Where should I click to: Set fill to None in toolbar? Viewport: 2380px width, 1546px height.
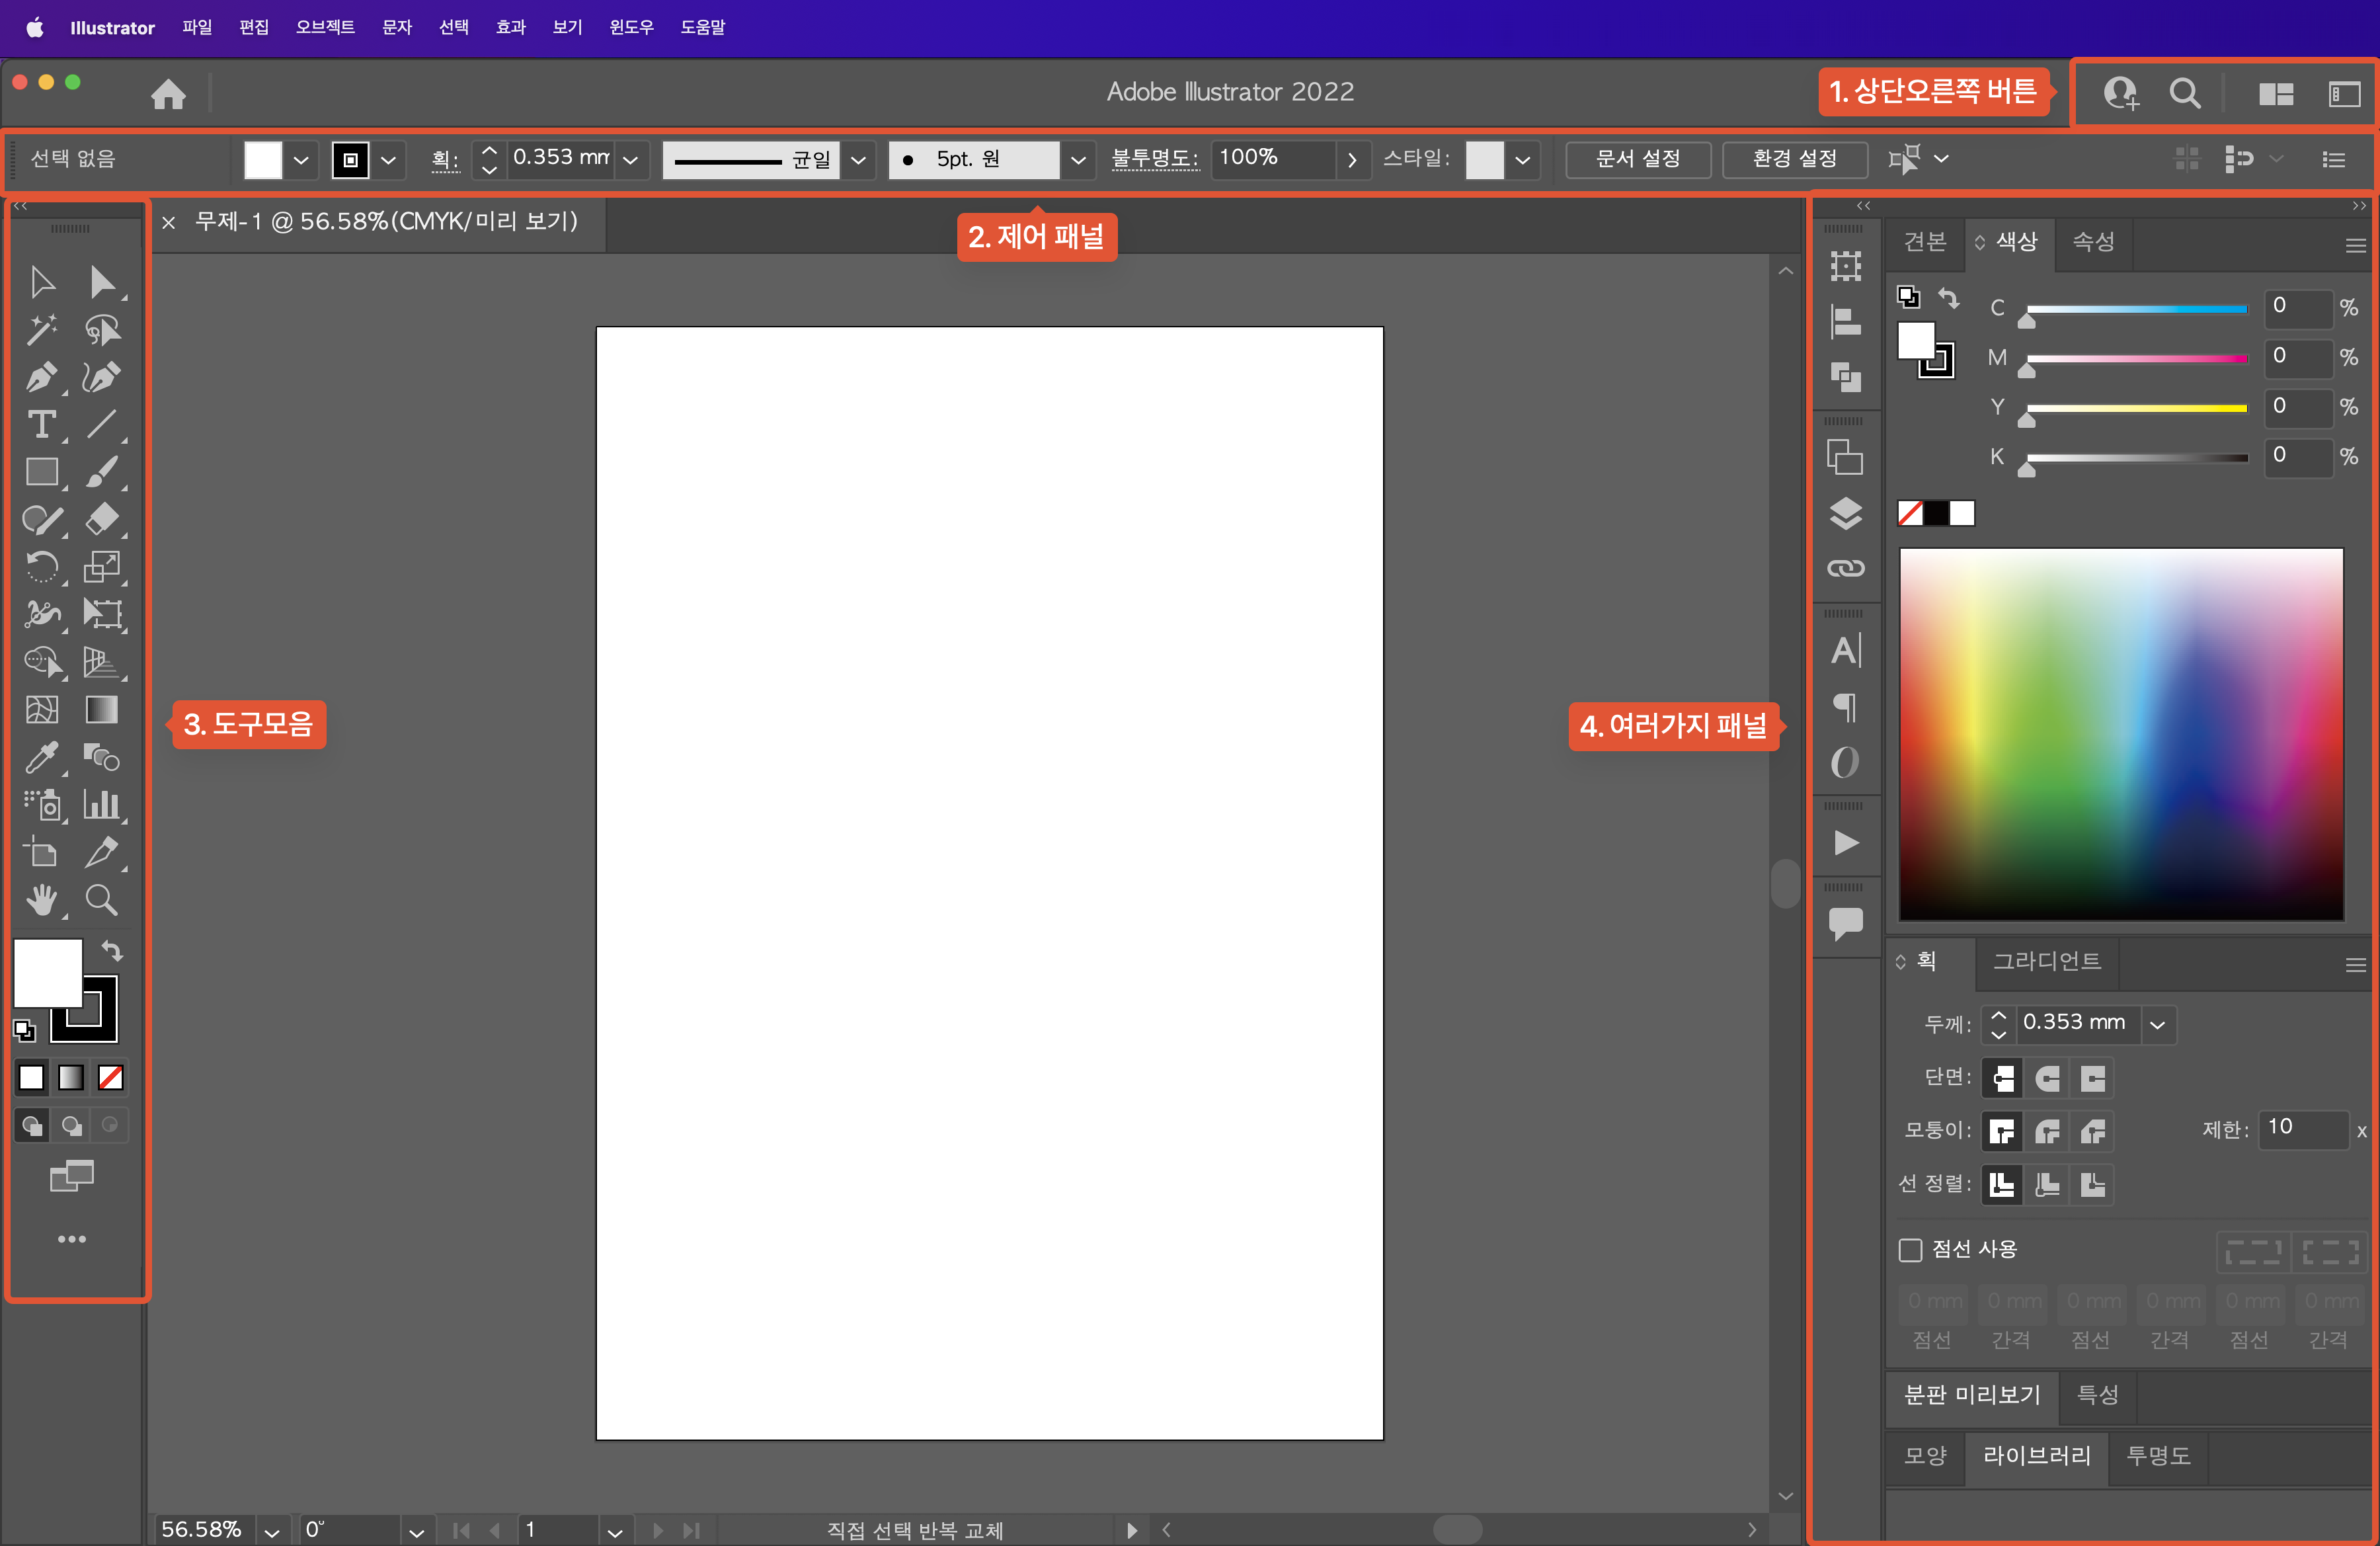click(110, 1077)
